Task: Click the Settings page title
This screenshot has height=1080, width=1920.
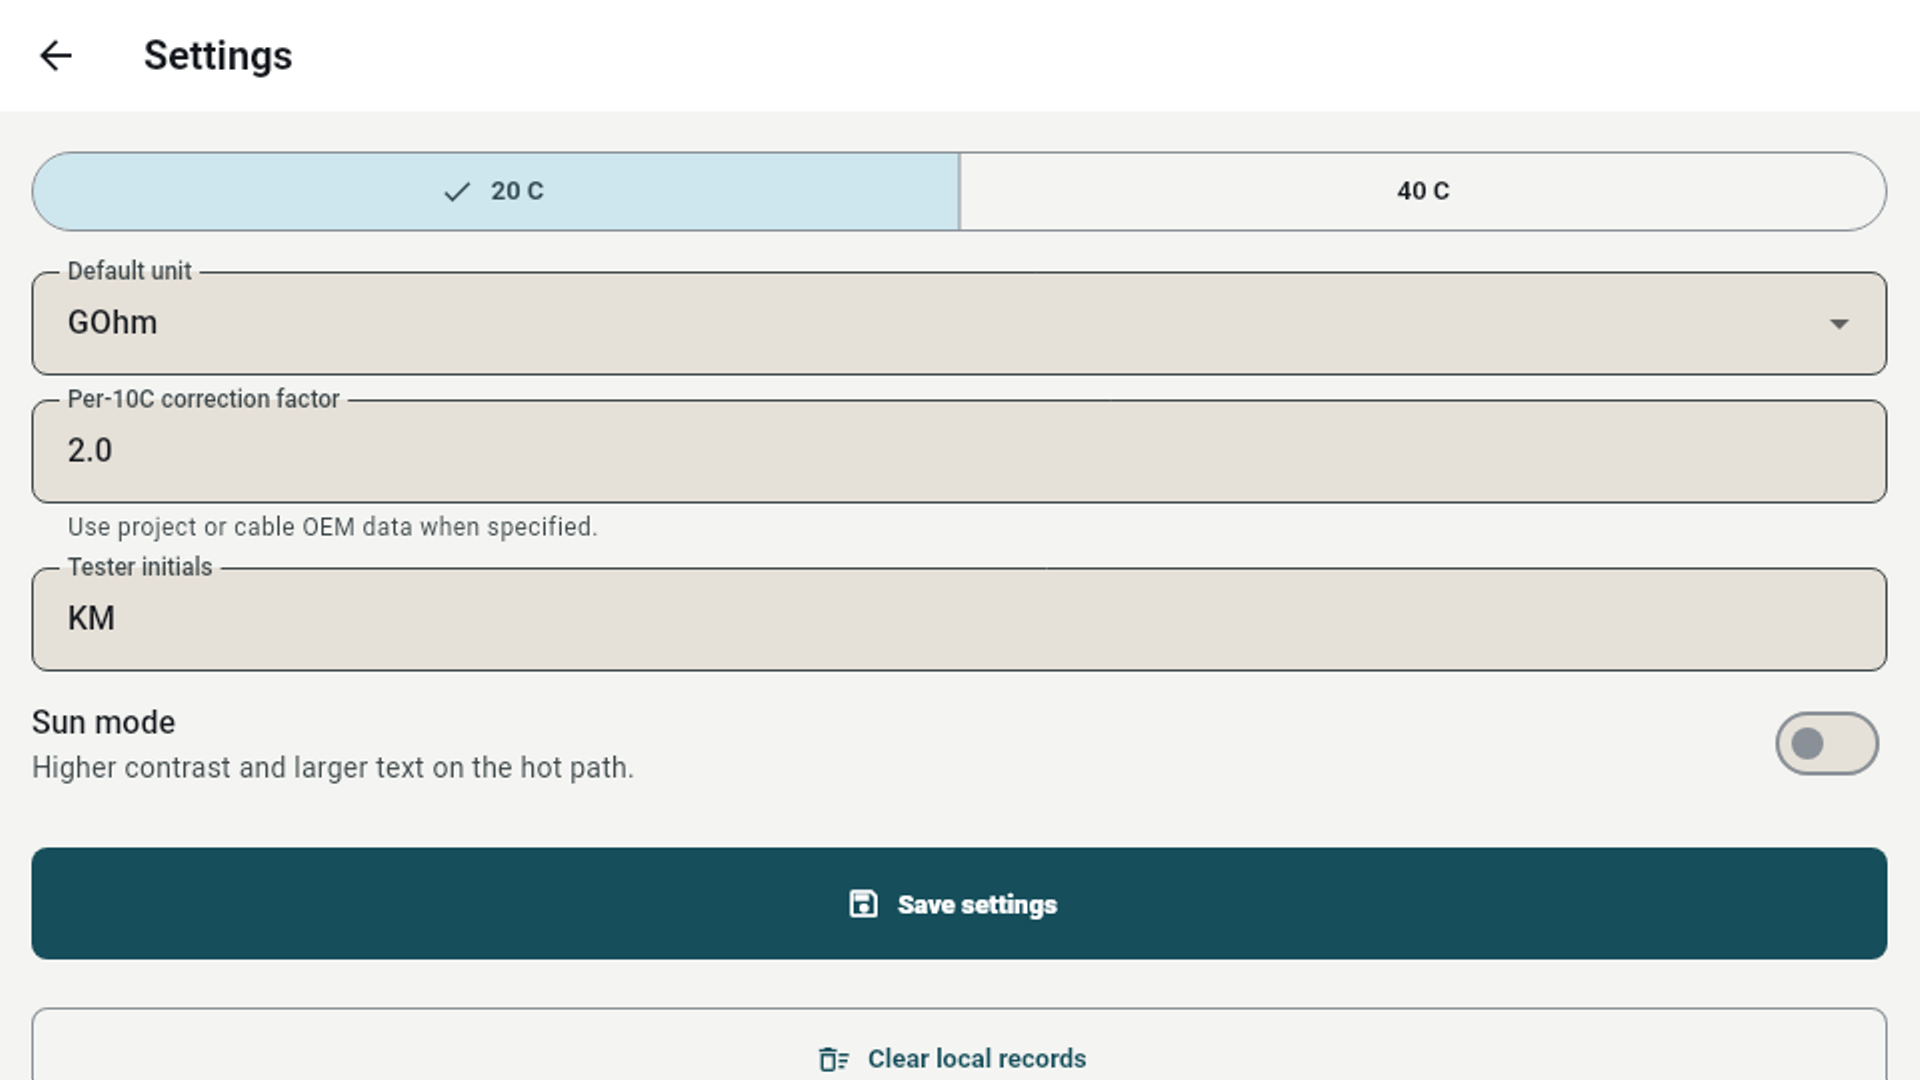Action: [218, 56]
